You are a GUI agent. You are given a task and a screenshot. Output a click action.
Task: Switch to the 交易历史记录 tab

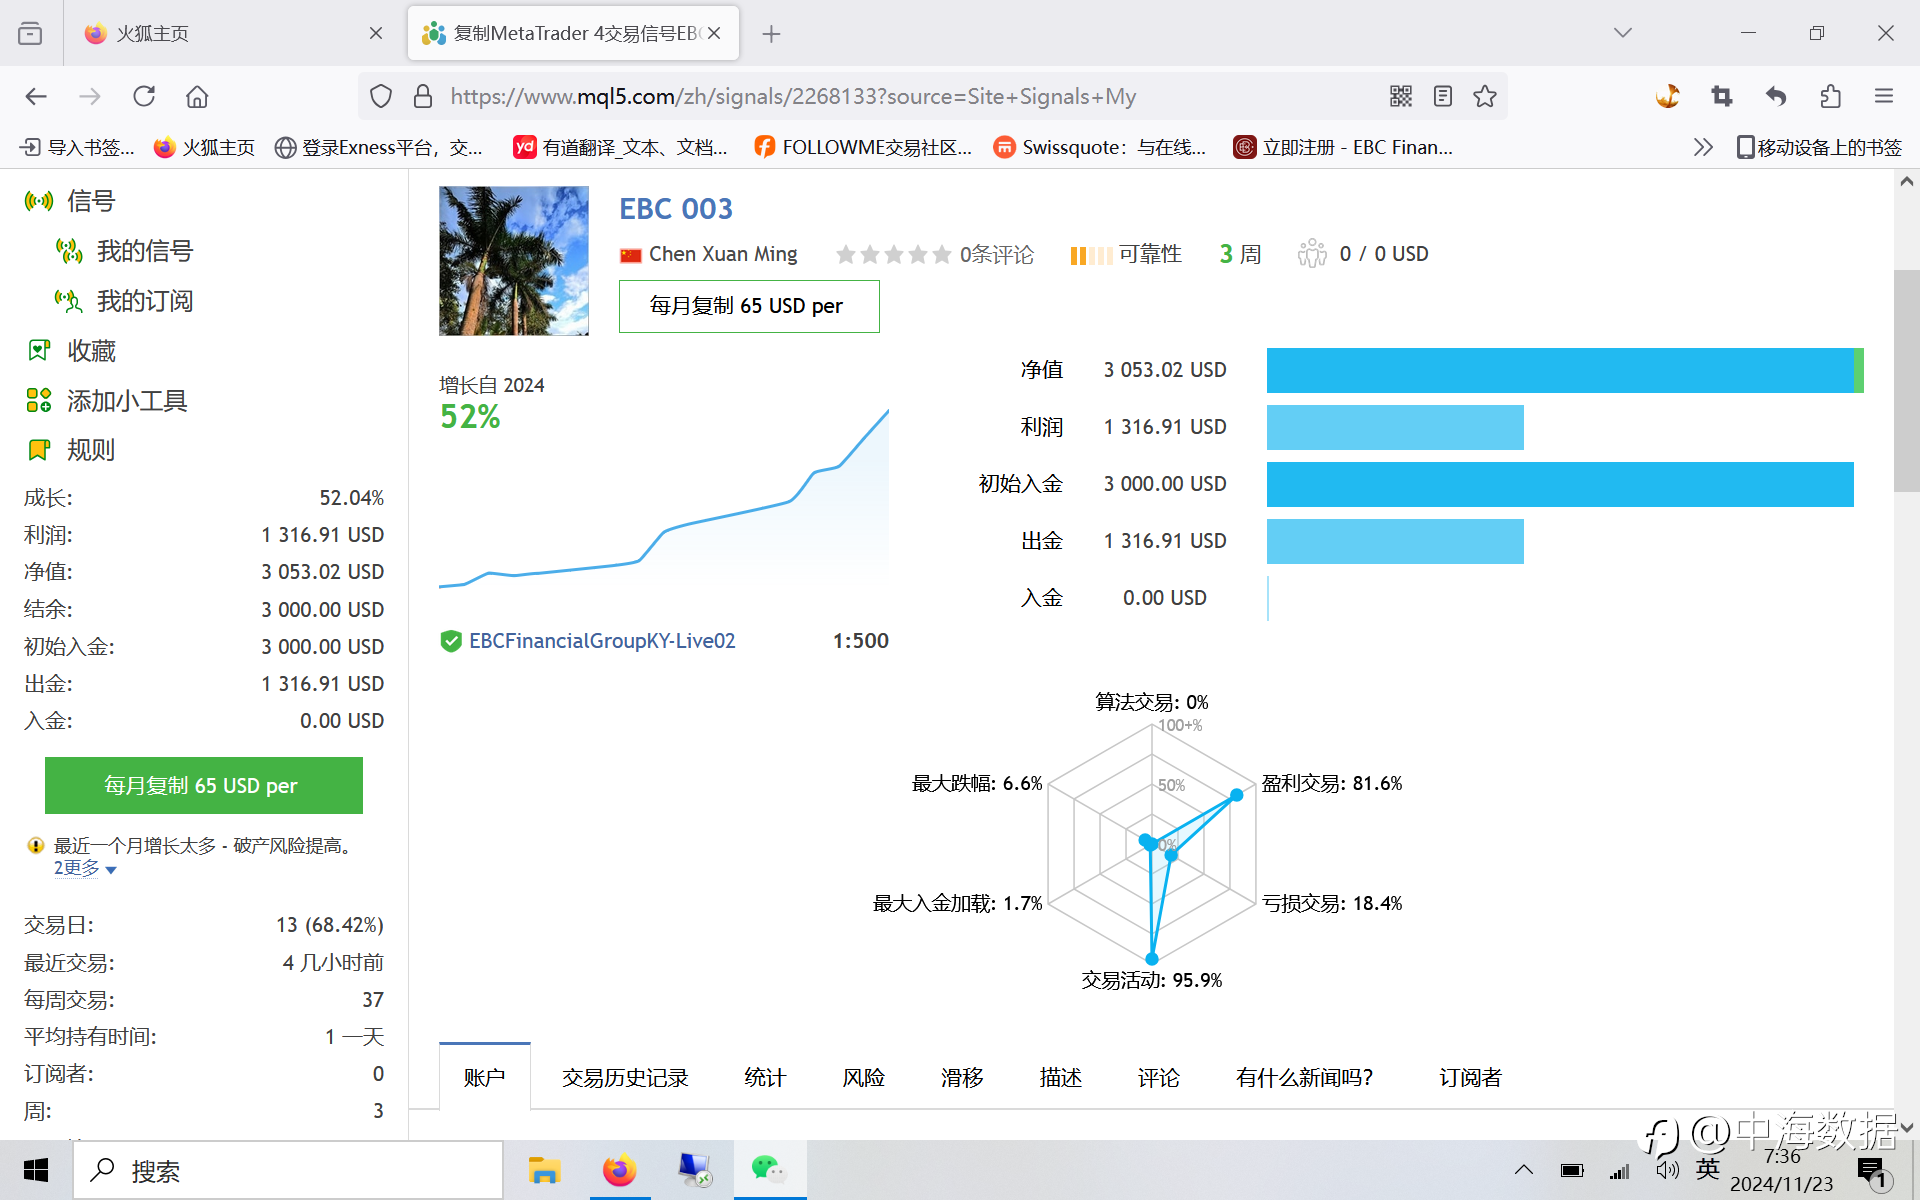coord(625,1077)
